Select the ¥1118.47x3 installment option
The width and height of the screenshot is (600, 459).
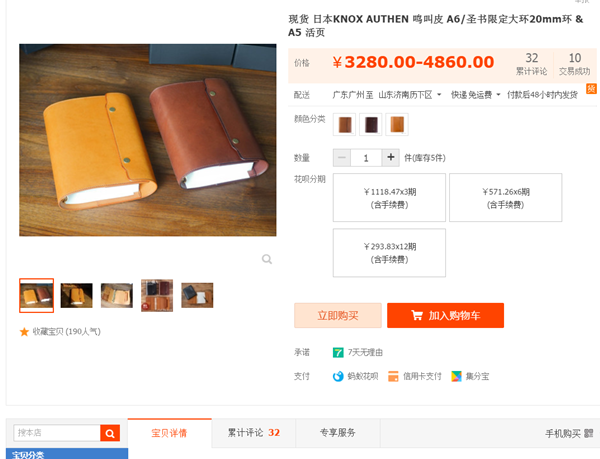(x=389, y=197)
